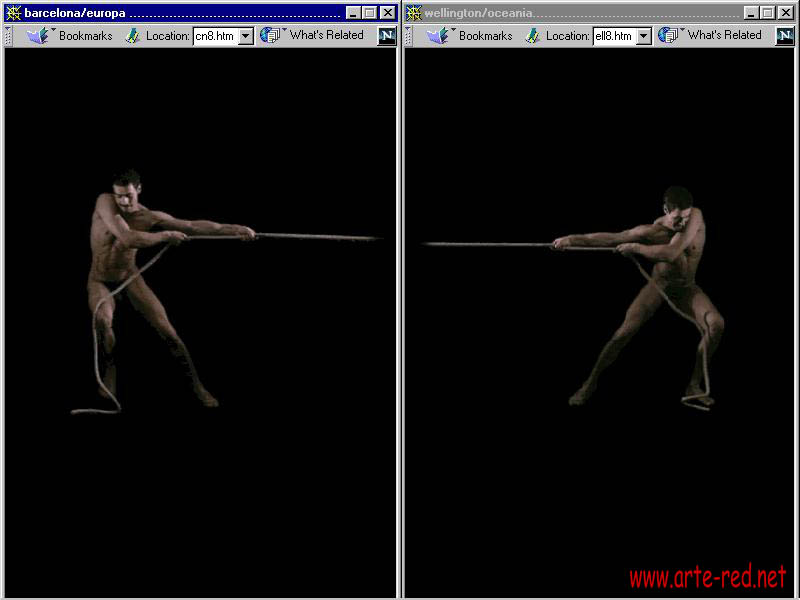Open the wellington/oceania title bar system icon
This screenshot has width=800, height=600.
[x=413, y=13]
